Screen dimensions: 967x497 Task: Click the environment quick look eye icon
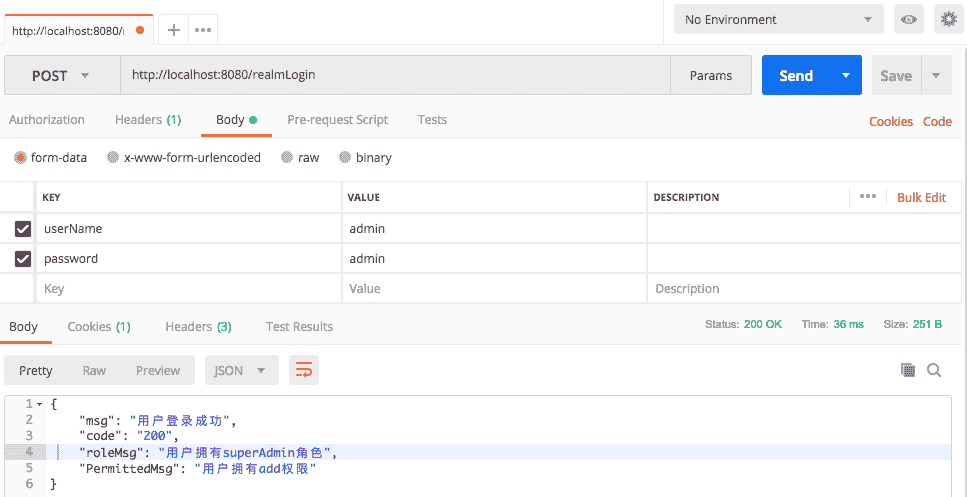(909, 19)
